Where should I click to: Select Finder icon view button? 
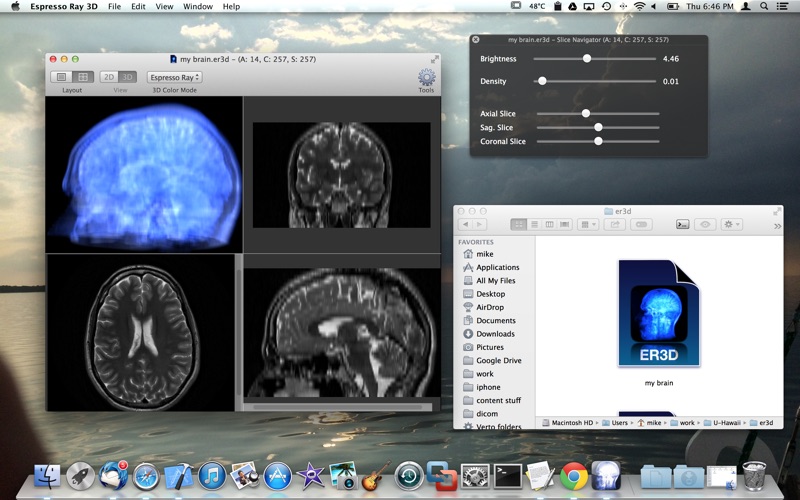click(x=519, y=225)
